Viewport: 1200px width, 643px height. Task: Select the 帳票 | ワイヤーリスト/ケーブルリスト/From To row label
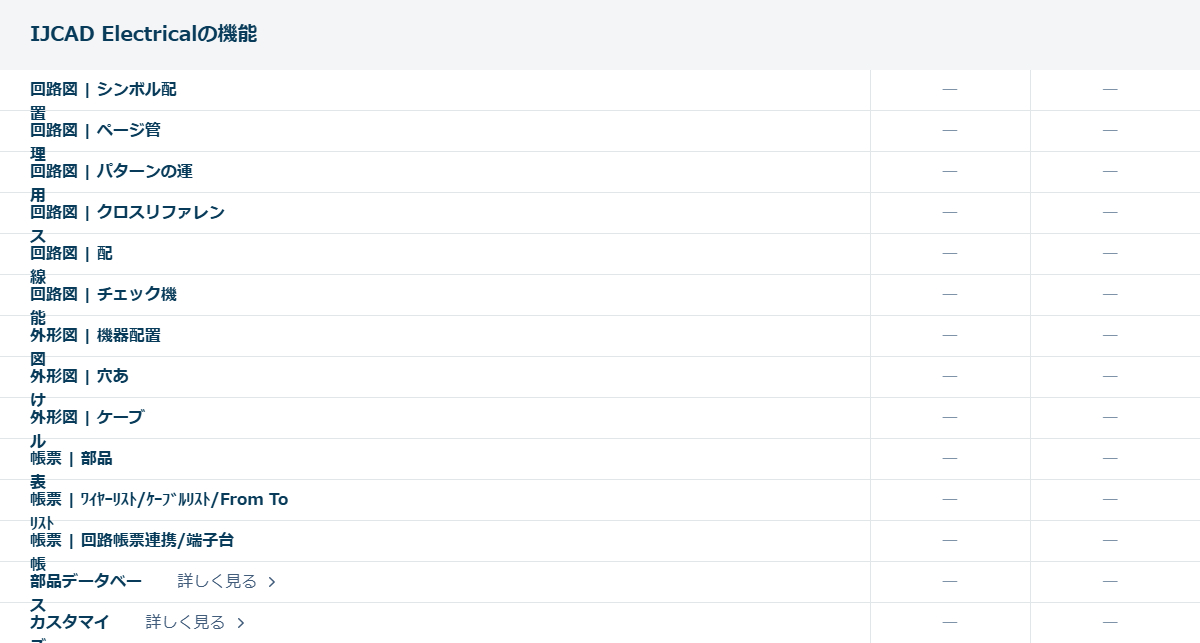click(x=159, y=500)
